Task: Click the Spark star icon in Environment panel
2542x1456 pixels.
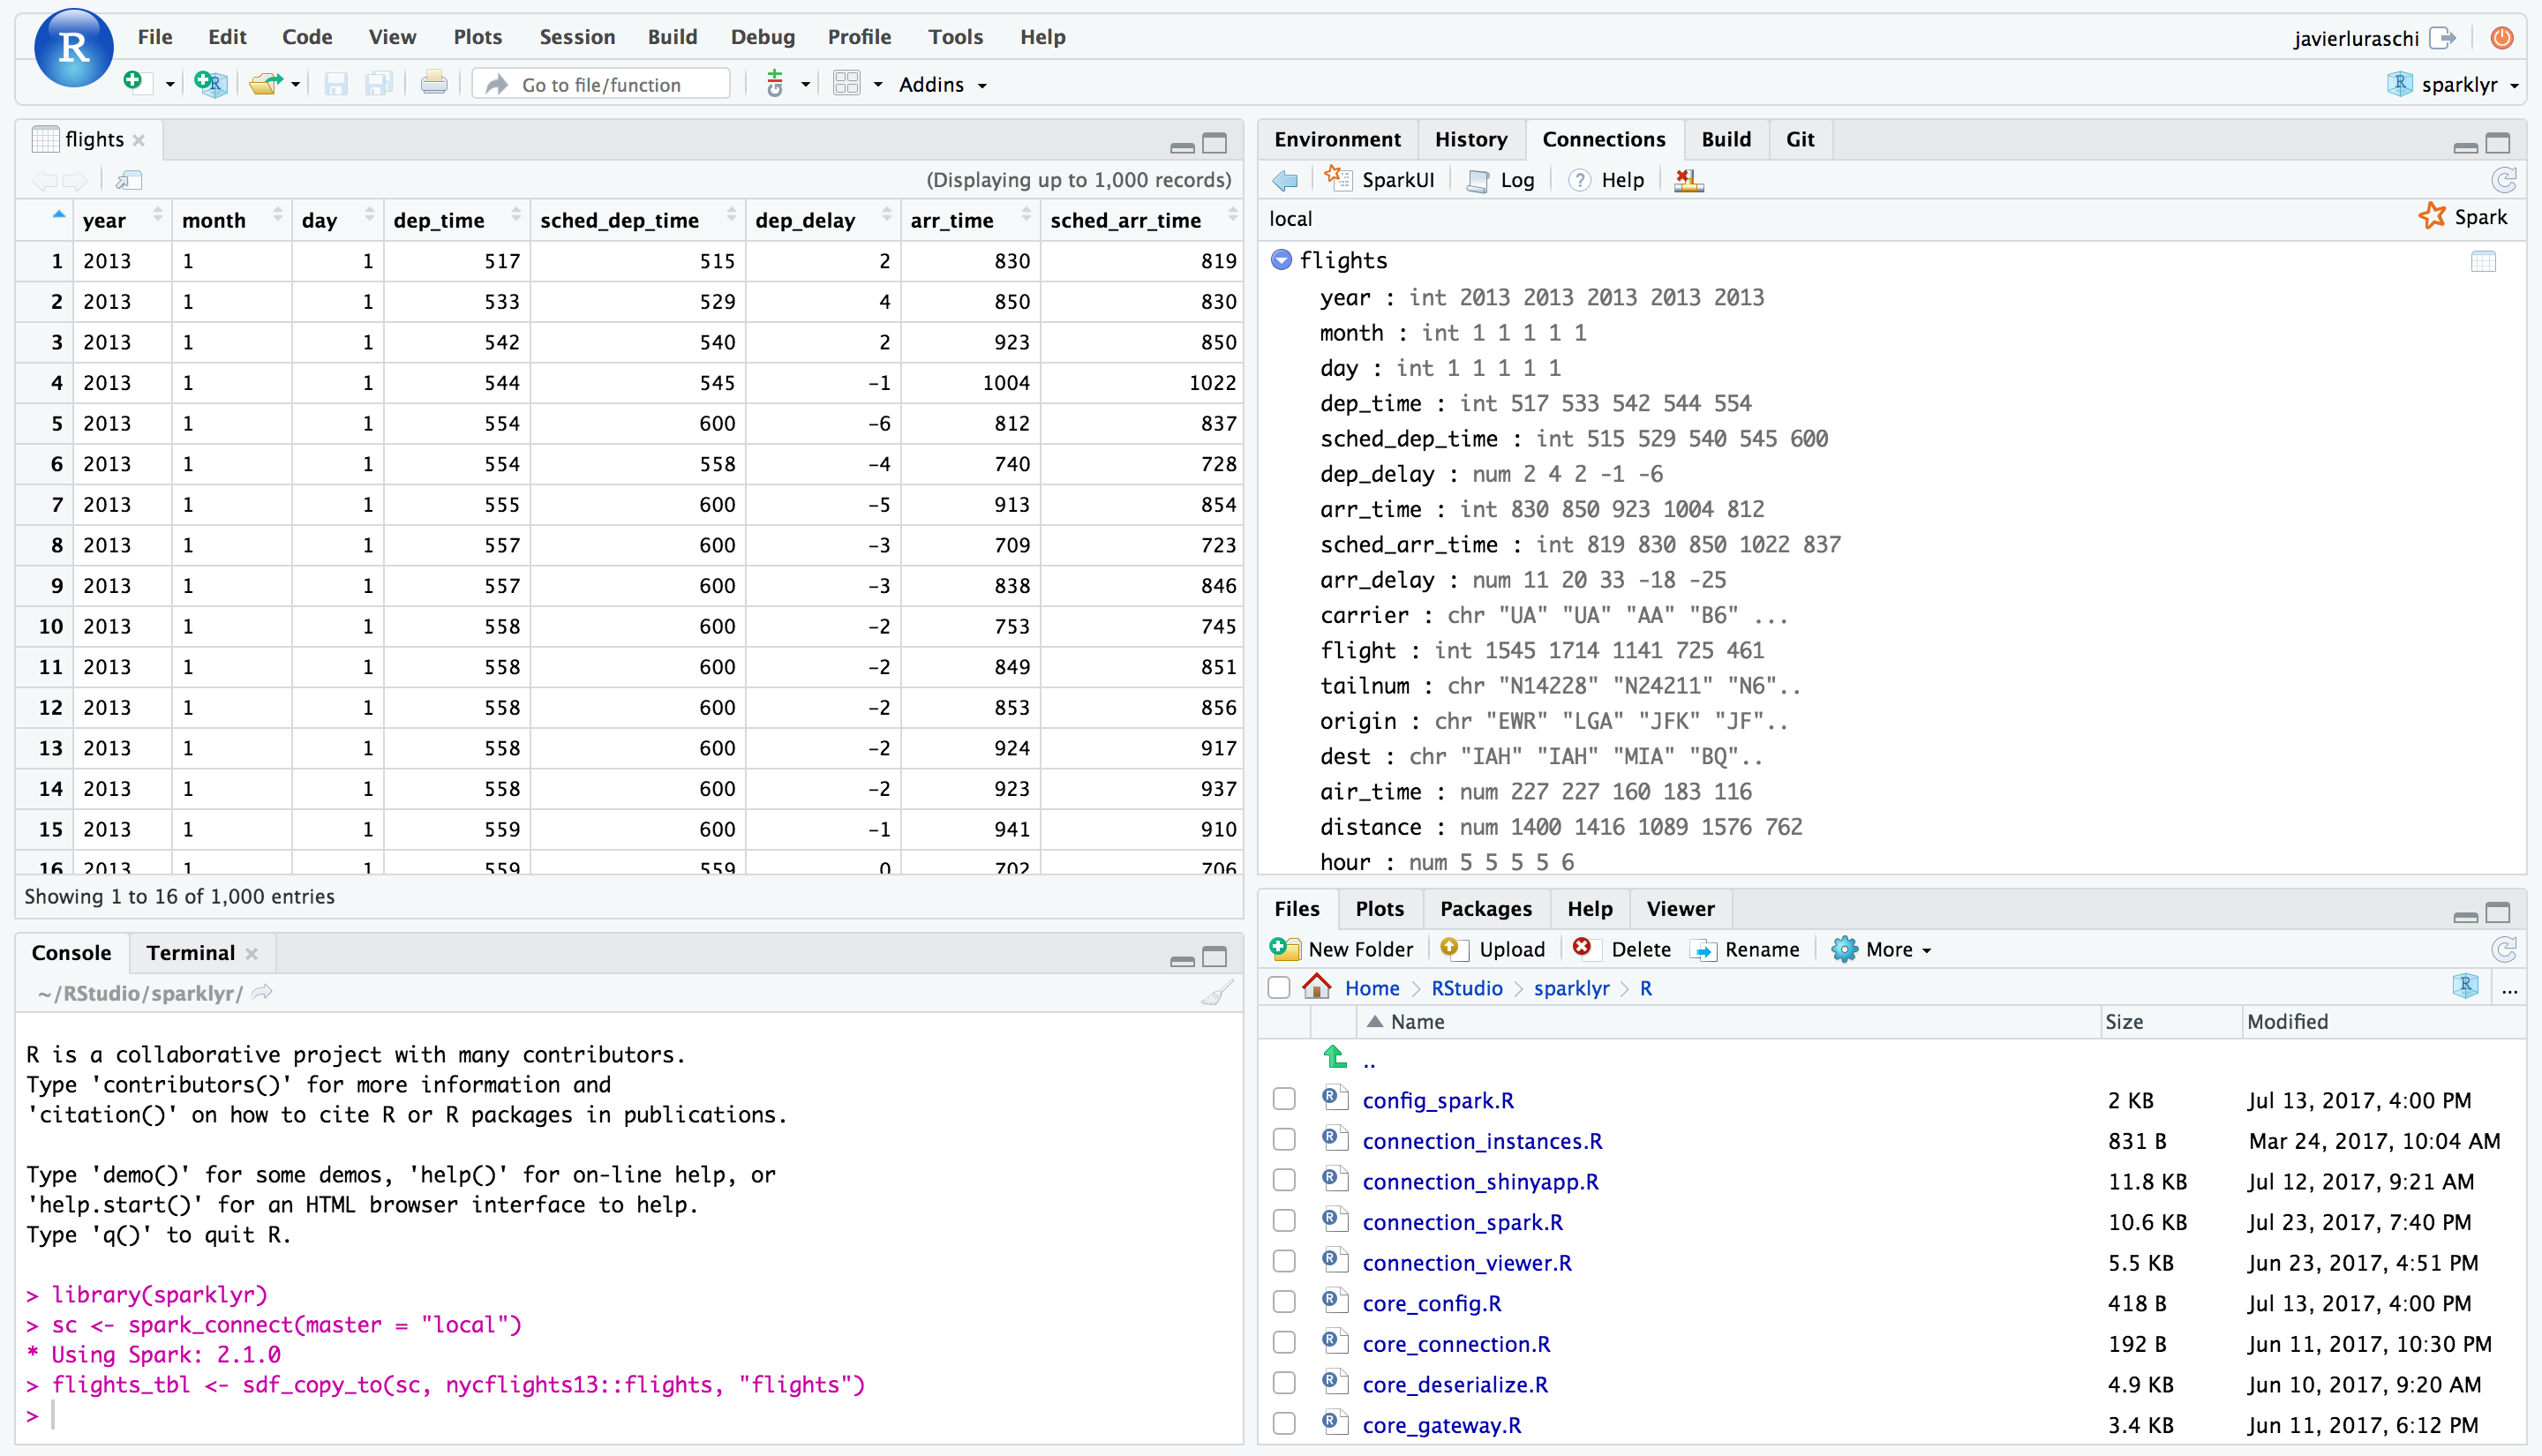Action: pos(2430,216)
